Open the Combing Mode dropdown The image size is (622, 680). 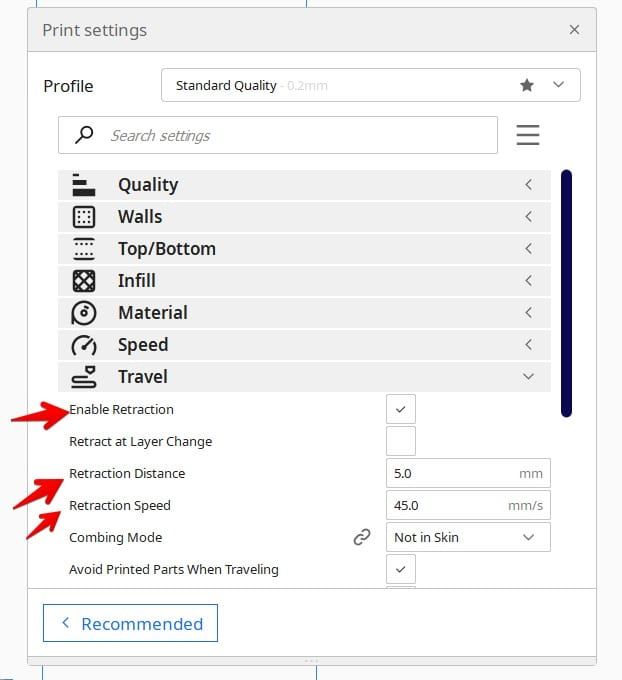click(466, 537)
